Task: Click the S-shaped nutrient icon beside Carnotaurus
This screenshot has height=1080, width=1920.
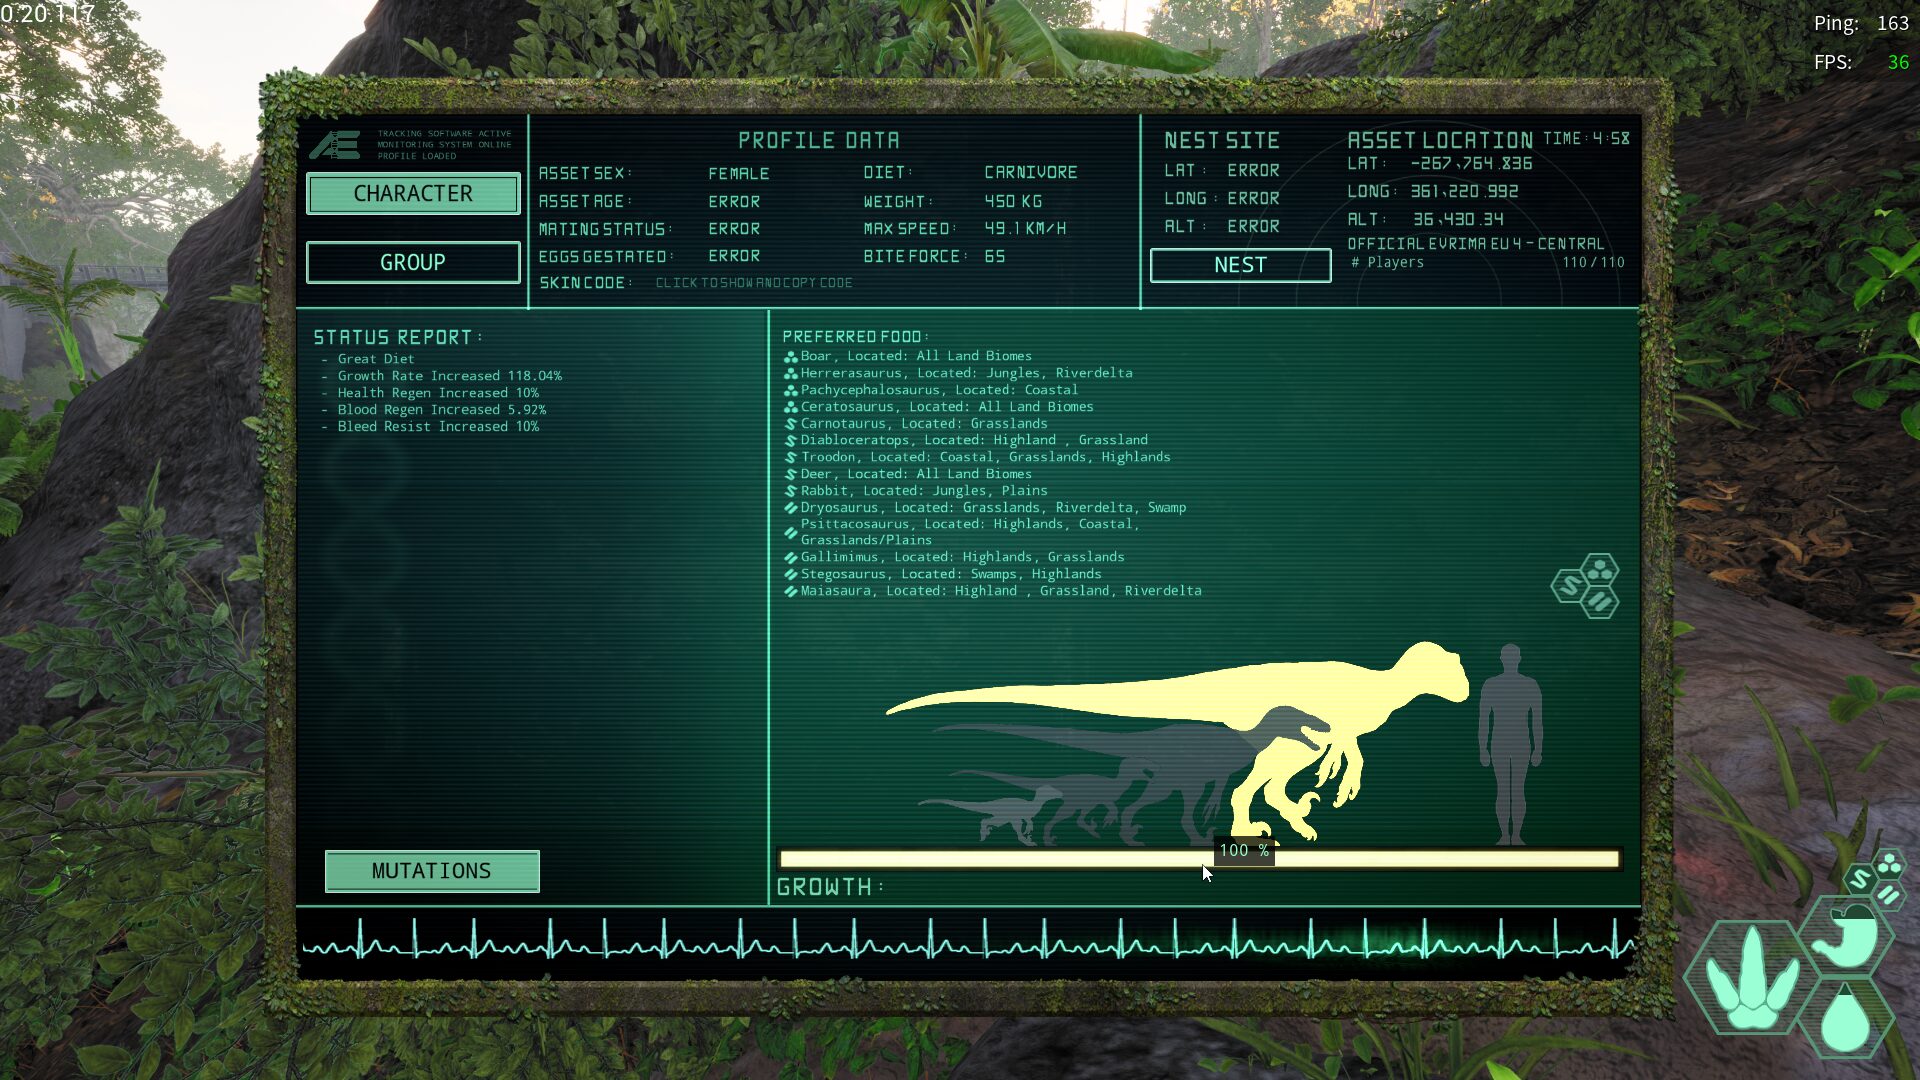Action: (x=790, y=424)
